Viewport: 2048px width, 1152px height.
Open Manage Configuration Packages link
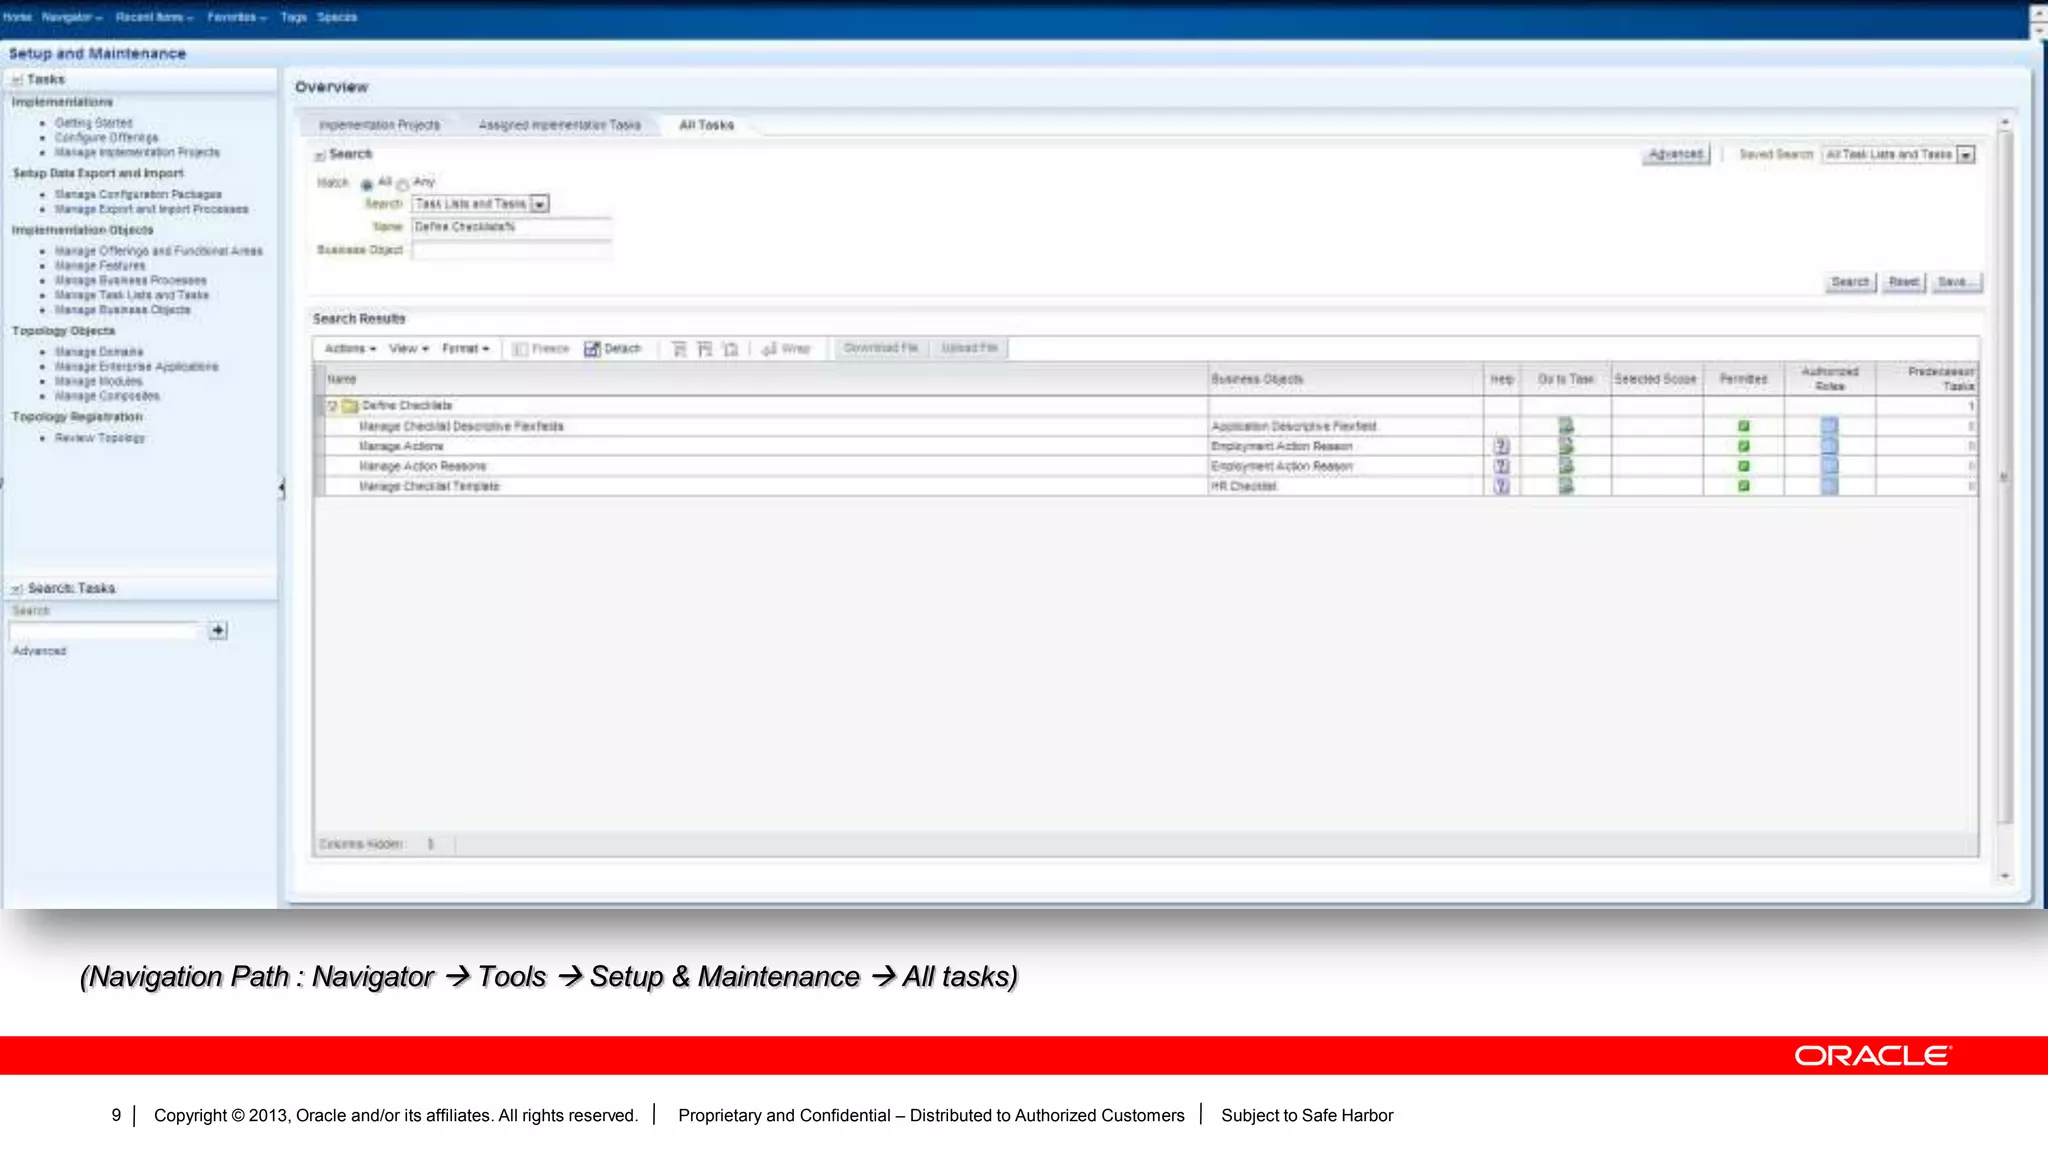point(138,195)
